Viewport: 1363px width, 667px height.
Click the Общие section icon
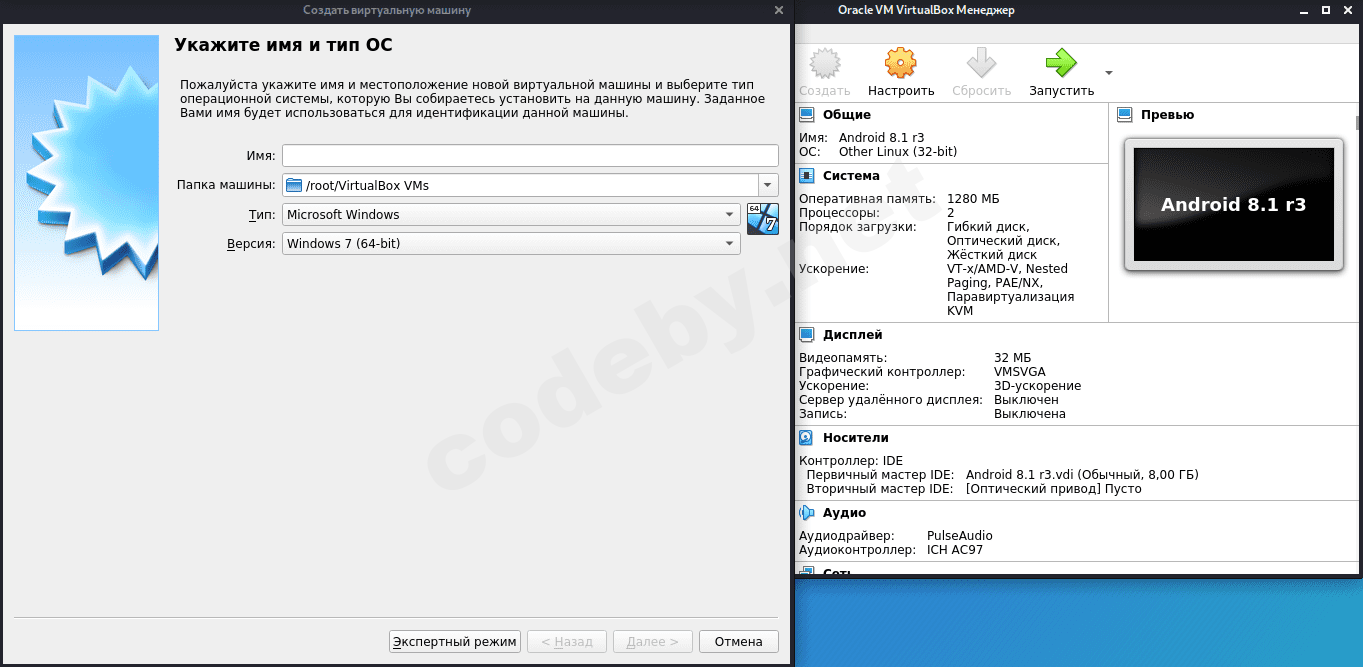point(807,115)
